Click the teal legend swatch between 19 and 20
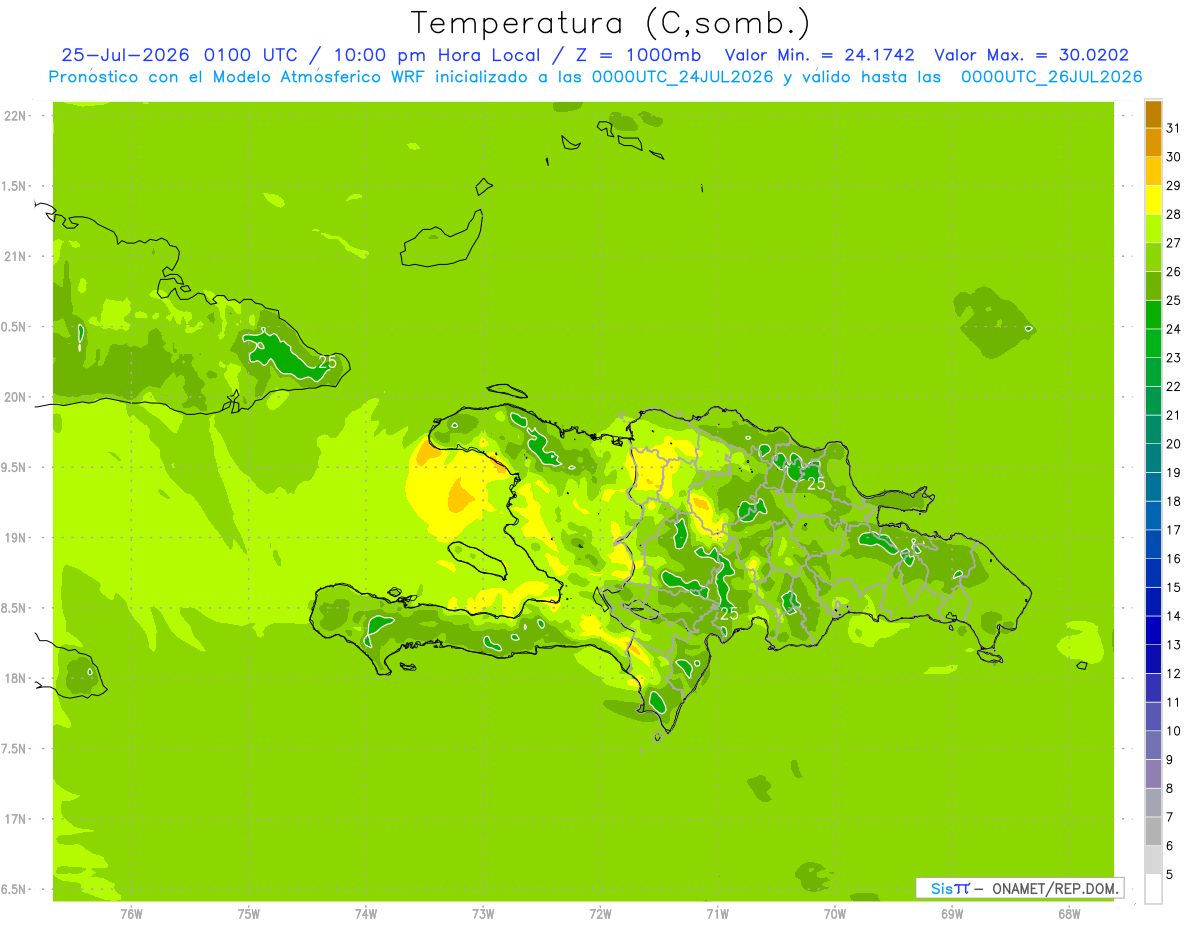Image resolution: width=1200 pixels, height=927 pixels. tap(1153, 457)
